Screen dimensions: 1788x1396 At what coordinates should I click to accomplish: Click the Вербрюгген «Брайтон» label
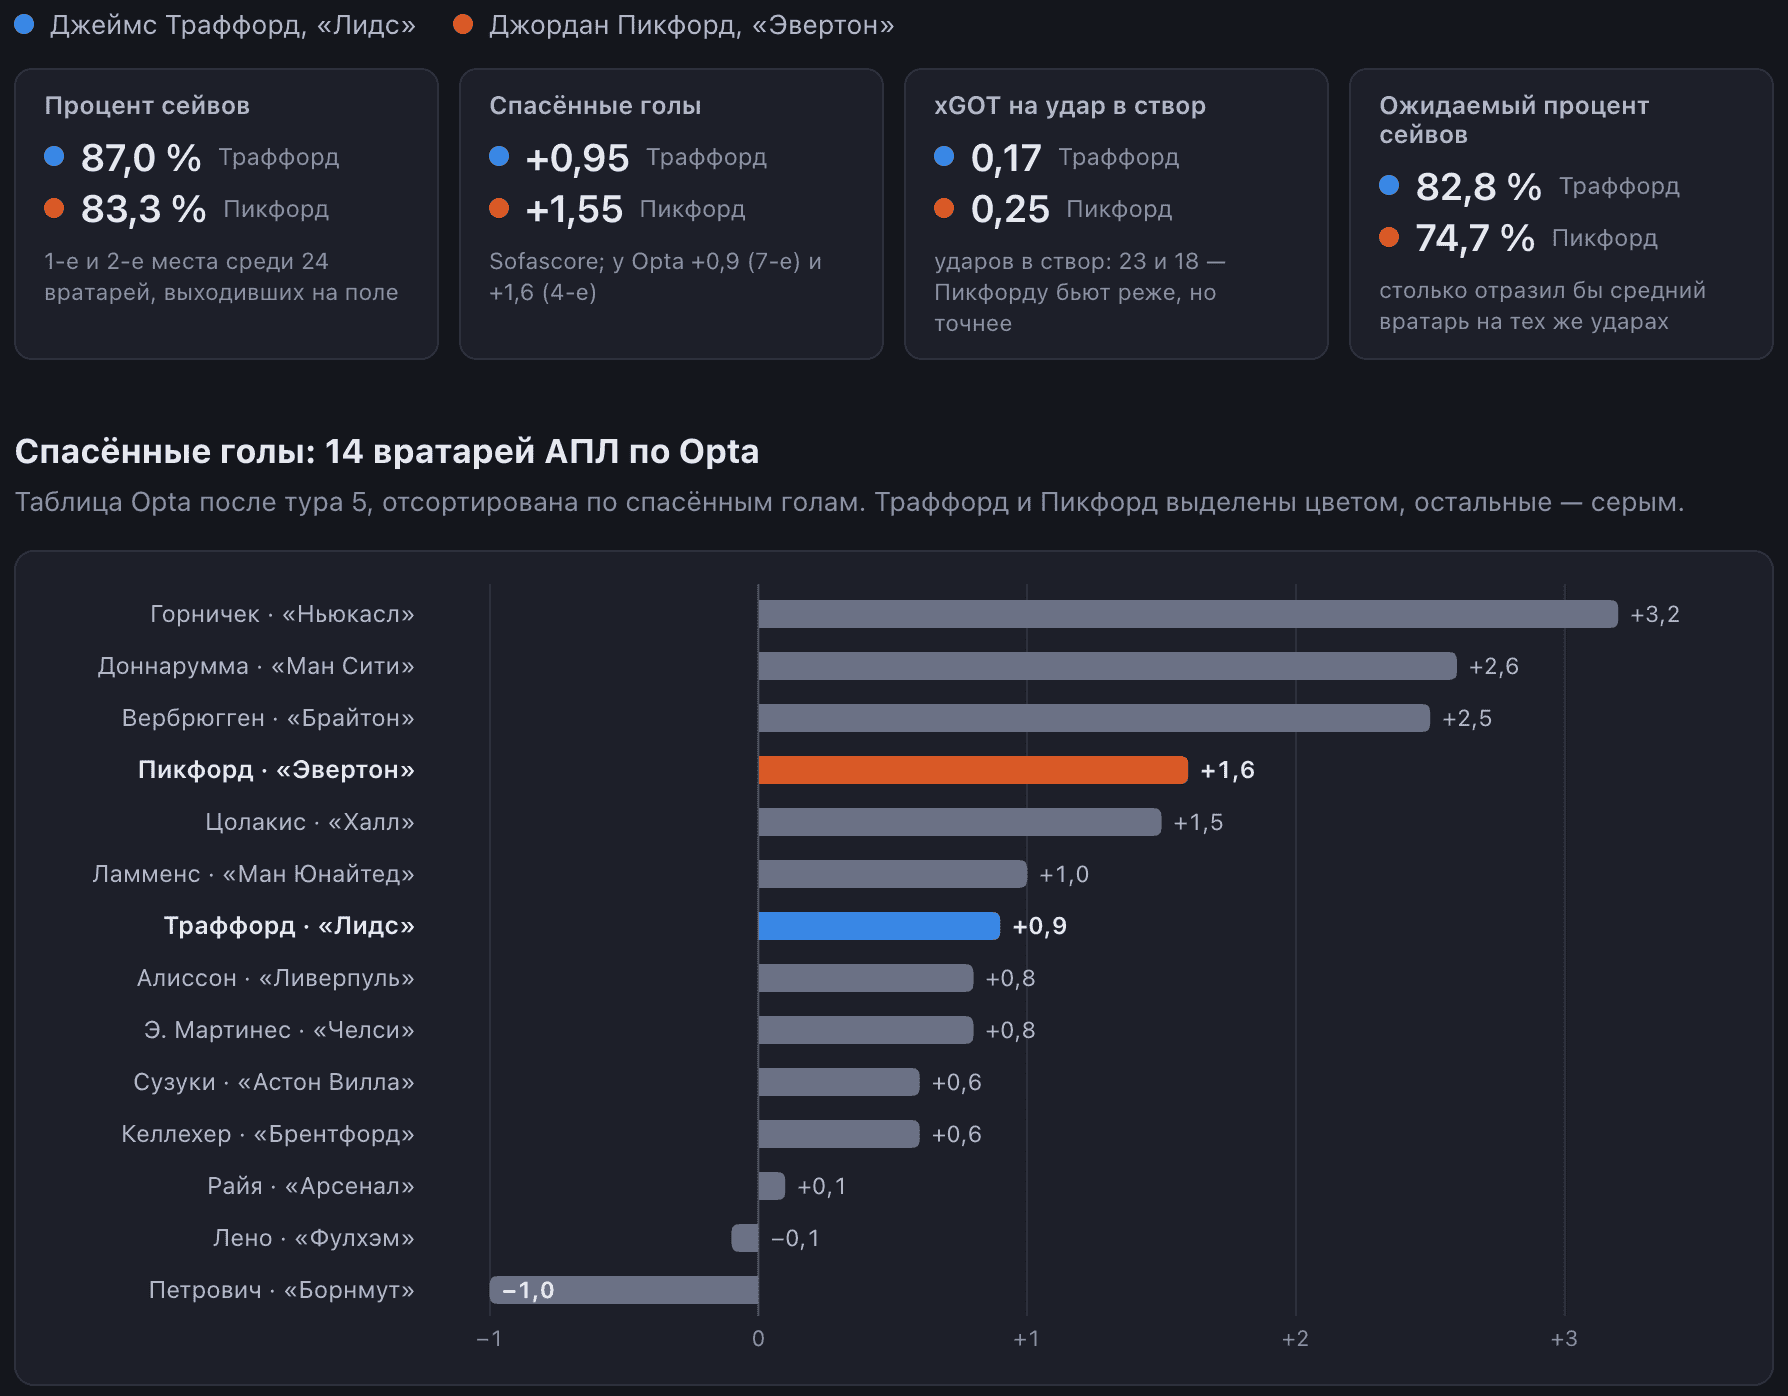coord(268,718)
